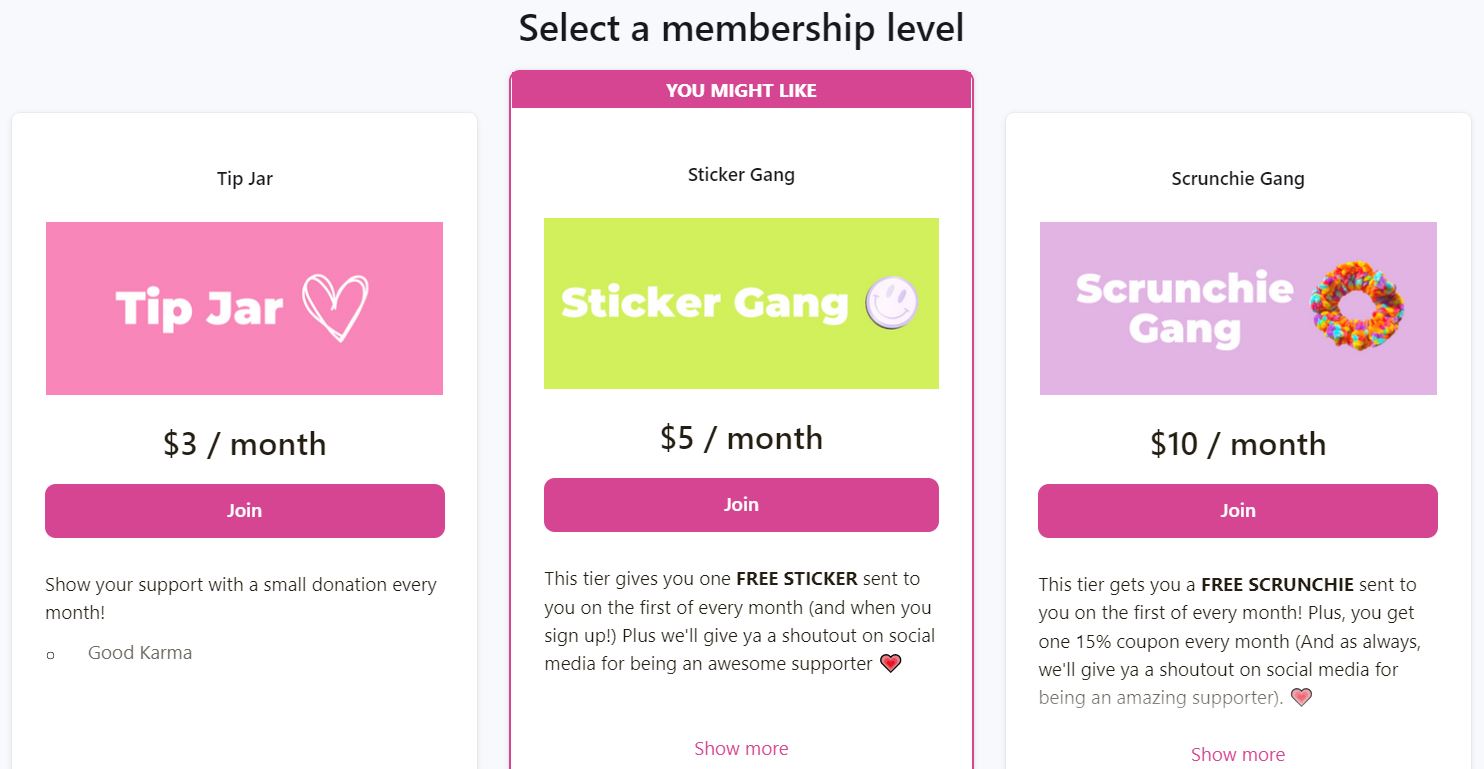The image size is (1484, 769).
Task: Click the $5 / month price text
Action: (x=741, y=438)
